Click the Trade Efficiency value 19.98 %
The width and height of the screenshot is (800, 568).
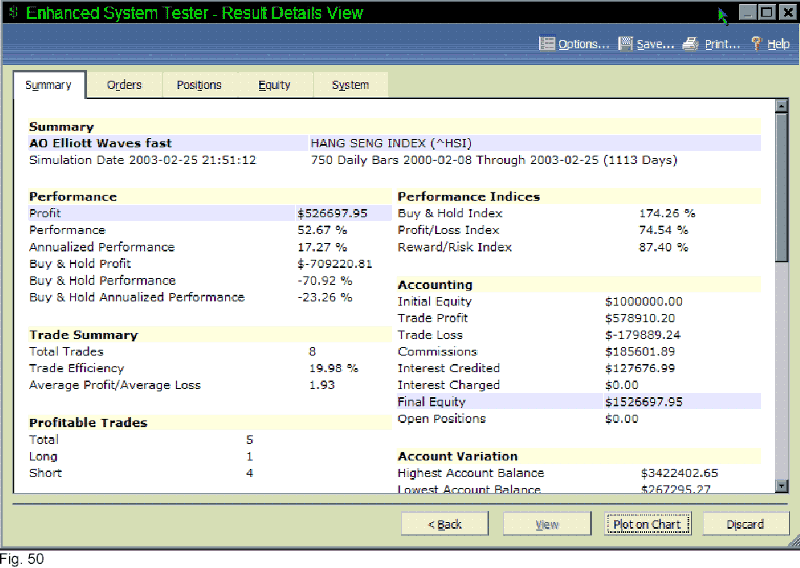pos(334,368)
